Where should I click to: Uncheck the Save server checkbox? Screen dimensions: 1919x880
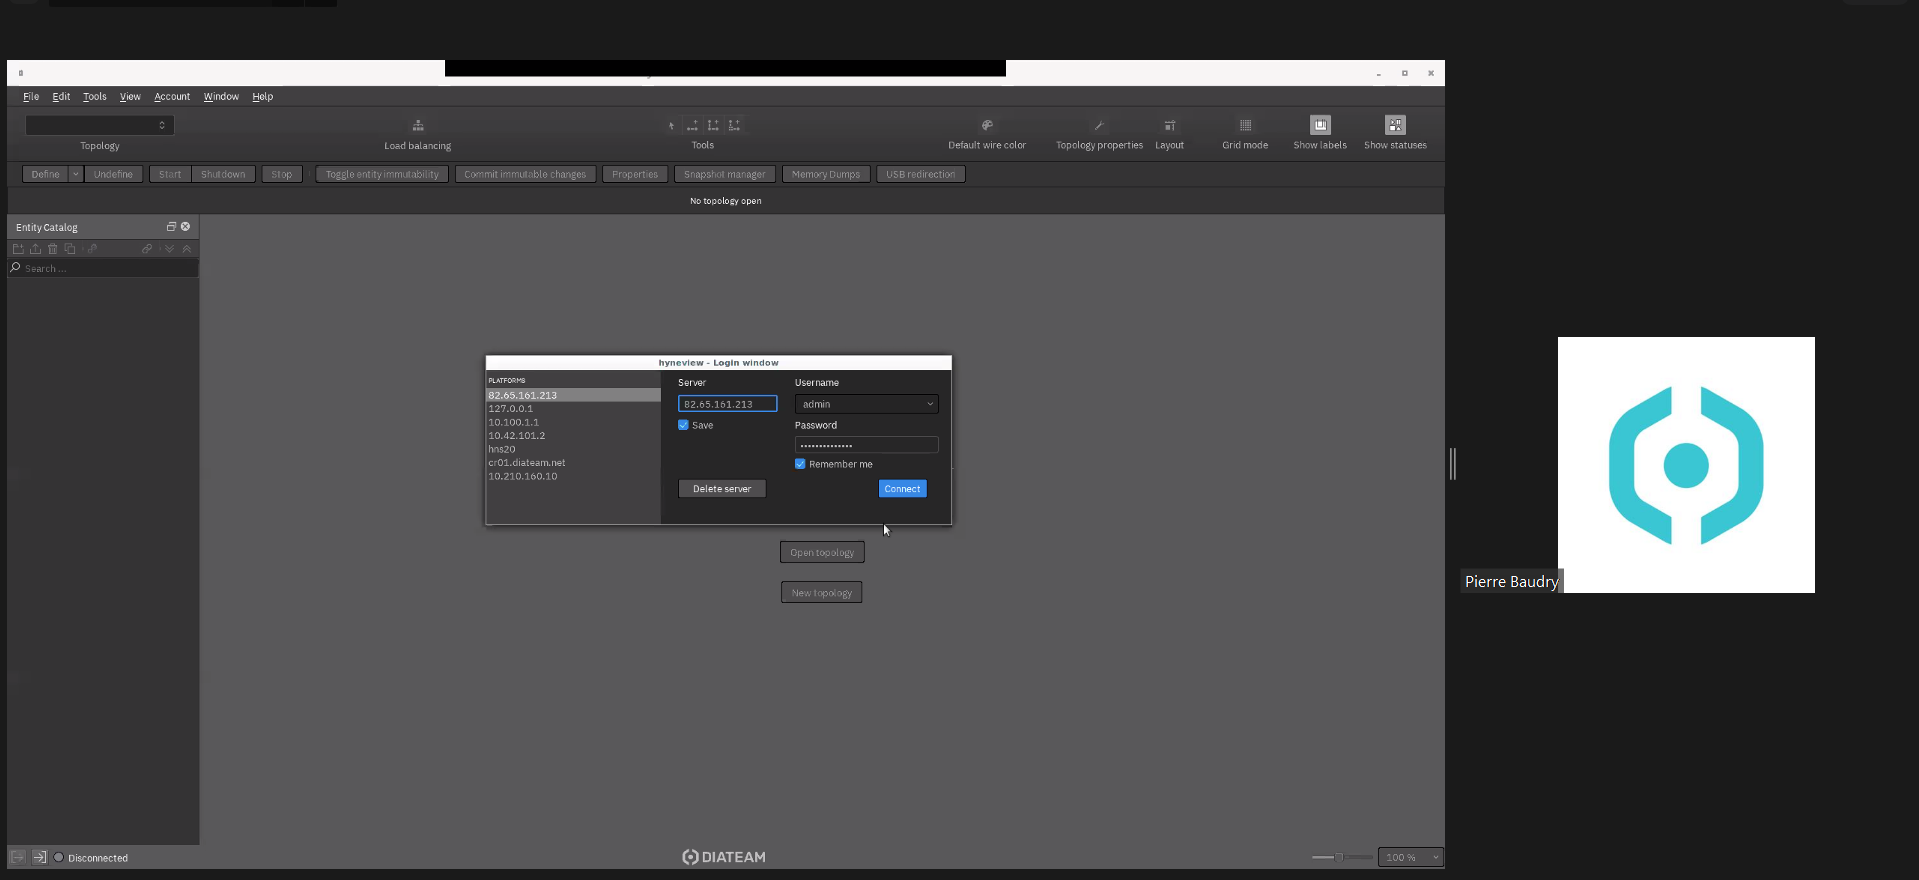point(684,425)
